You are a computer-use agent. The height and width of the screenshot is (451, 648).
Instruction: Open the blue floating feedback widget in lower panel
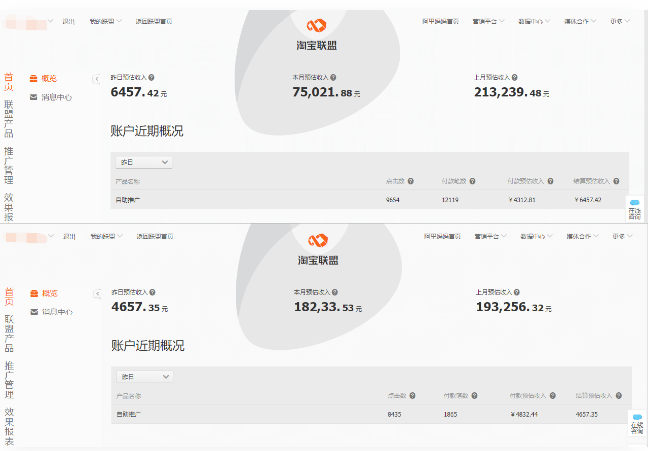click(636, 422)
